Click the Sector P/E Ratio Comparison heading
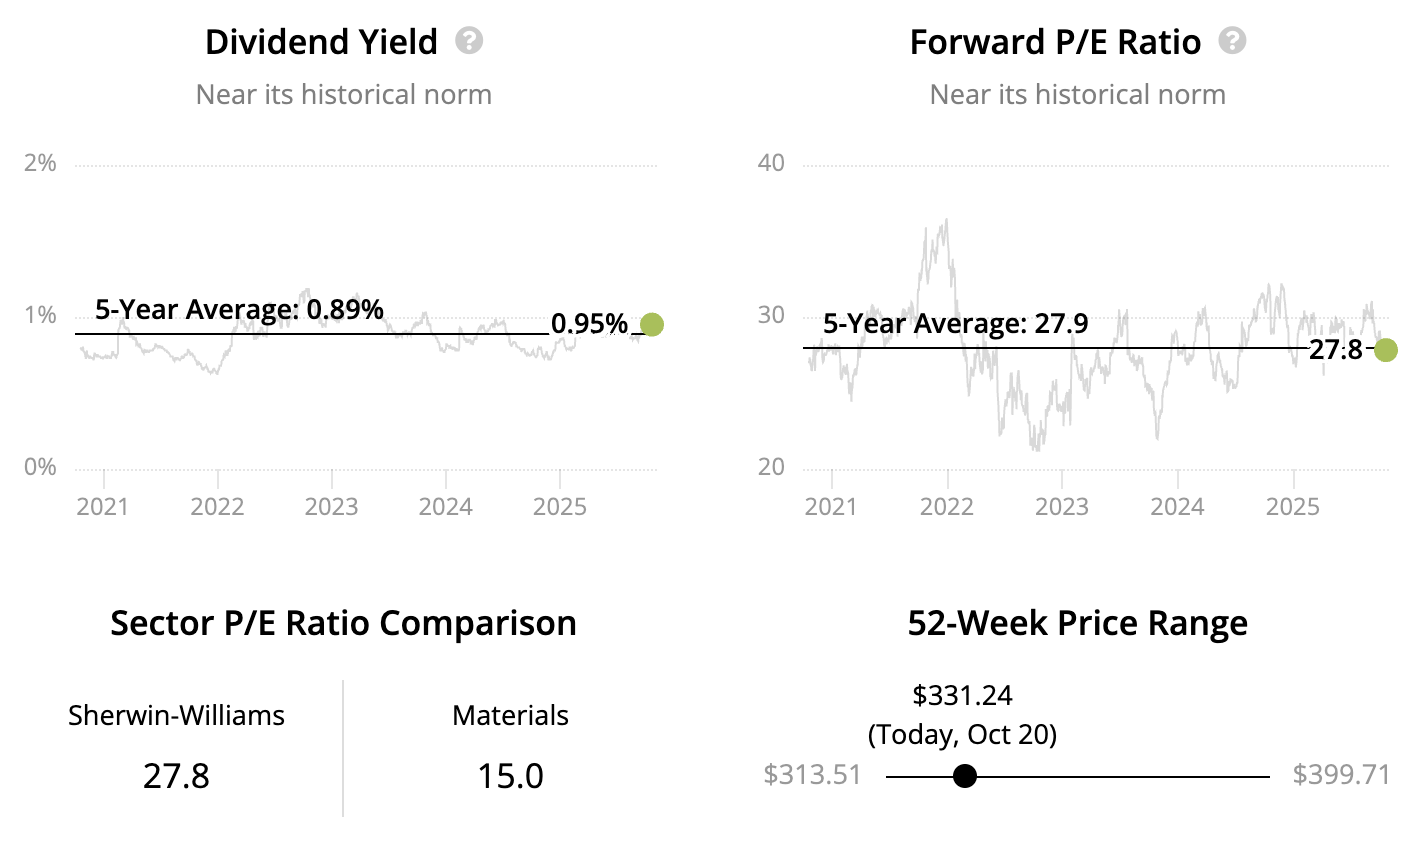This screenshot has height=846, width=1424. pyautogui.click(x=343, y=623)
